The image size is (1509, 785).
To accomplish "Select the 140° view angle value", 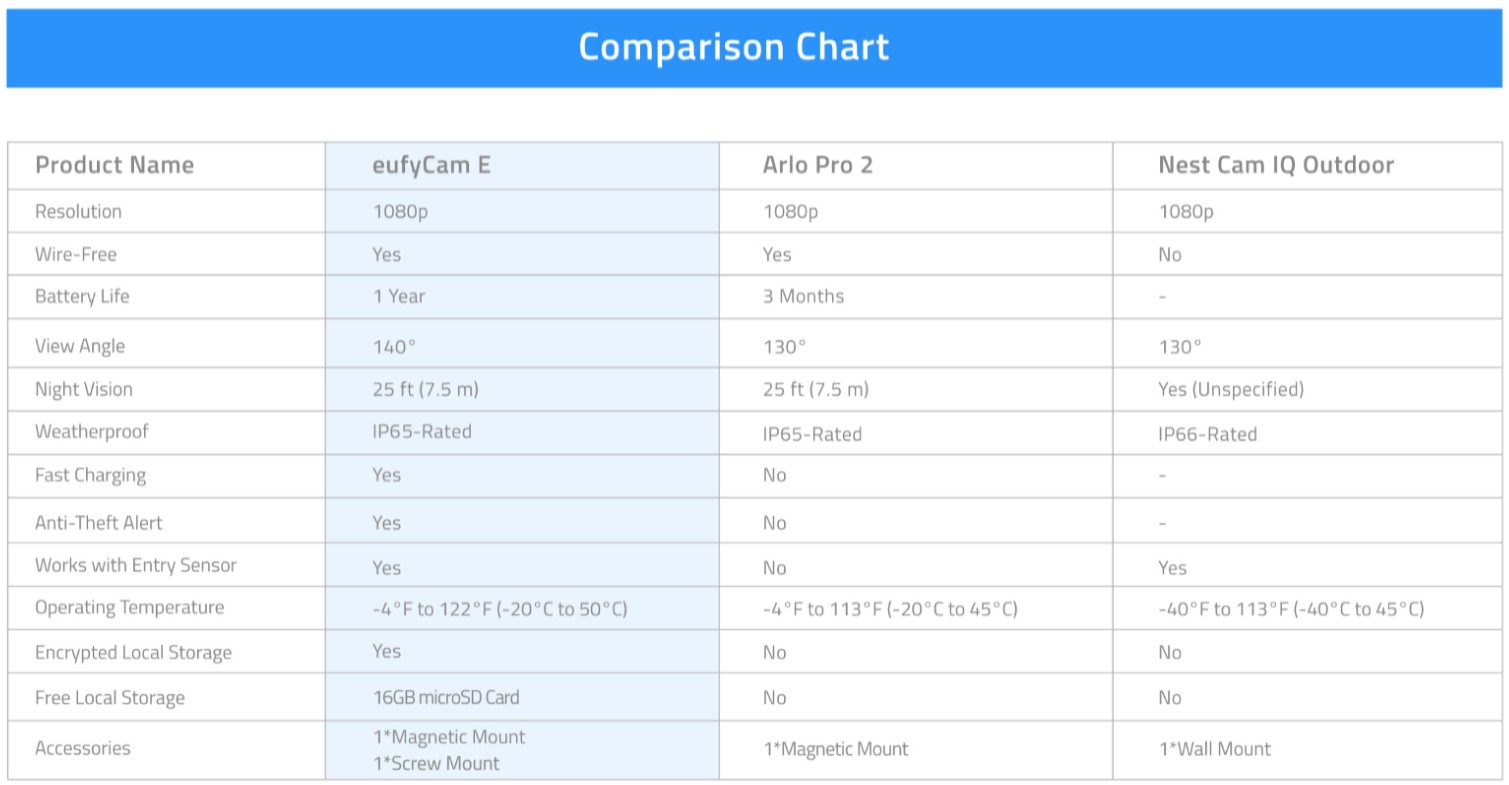I will click(393, 347).
